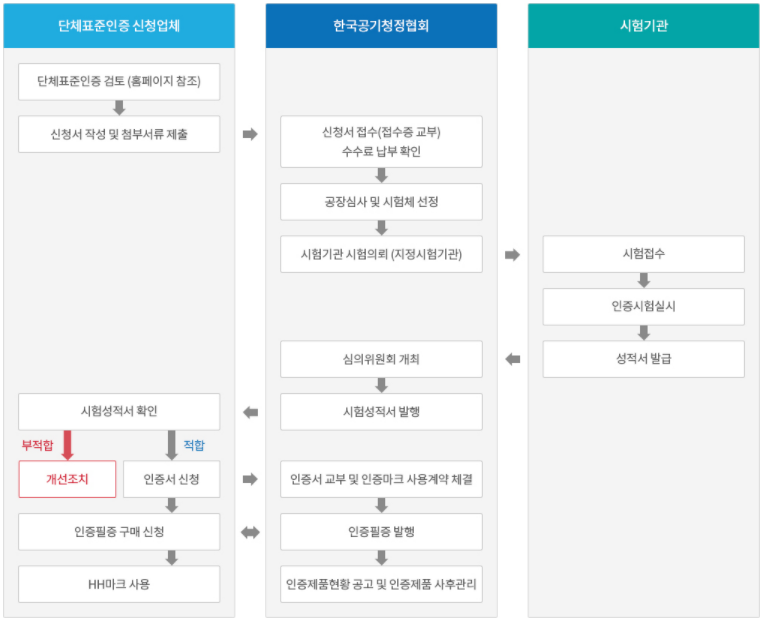This screenshot has width=765, height=623.
Task: Click the right arrow after 신청서 작성 및 첨부서류 제출
Action: (x=250, y=134)
